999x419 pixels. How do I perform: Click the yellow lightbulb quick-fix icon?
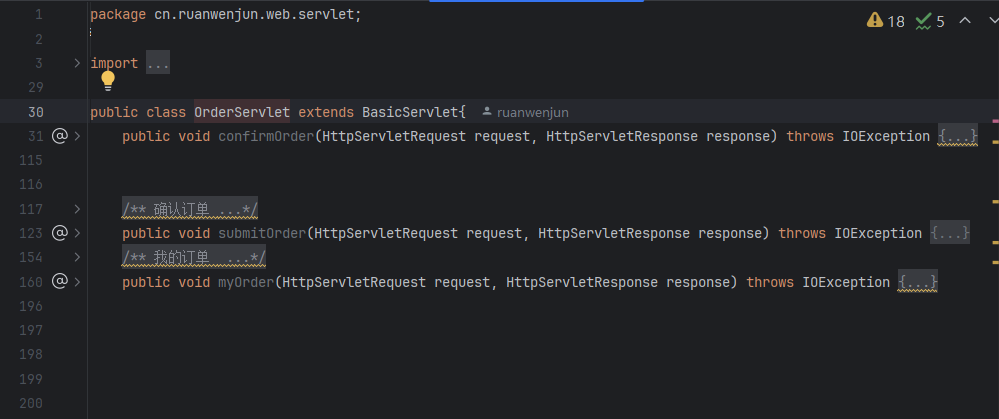107,81
